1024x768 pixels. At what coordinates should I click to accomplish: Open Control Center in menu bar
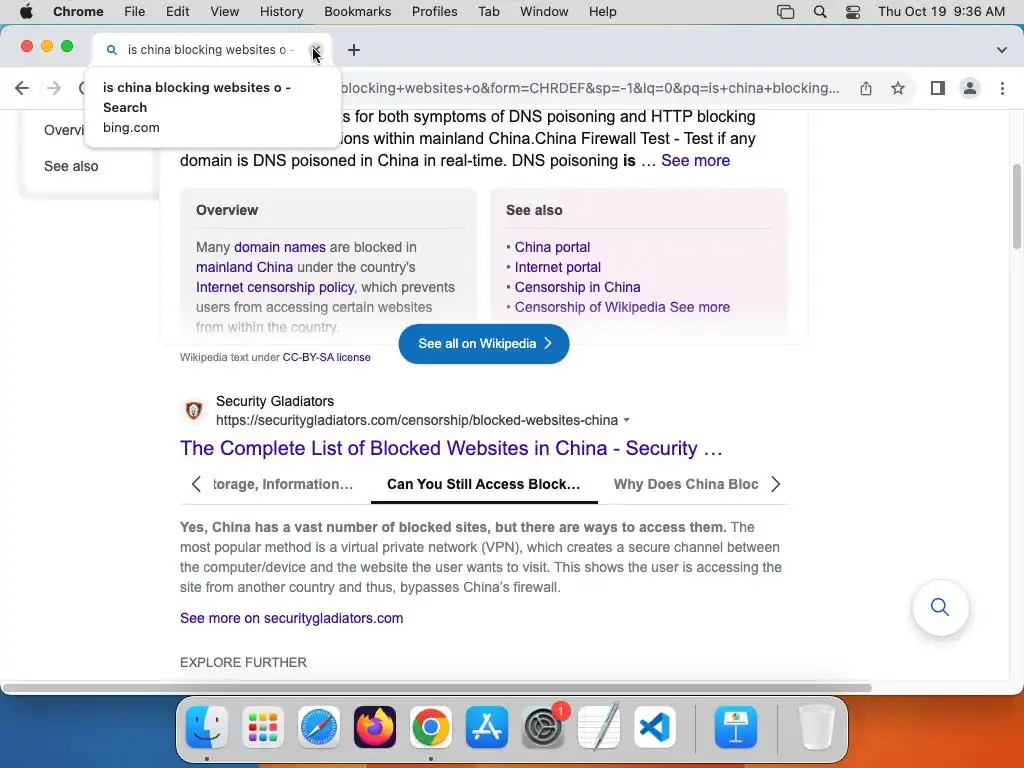pos(853,12)
